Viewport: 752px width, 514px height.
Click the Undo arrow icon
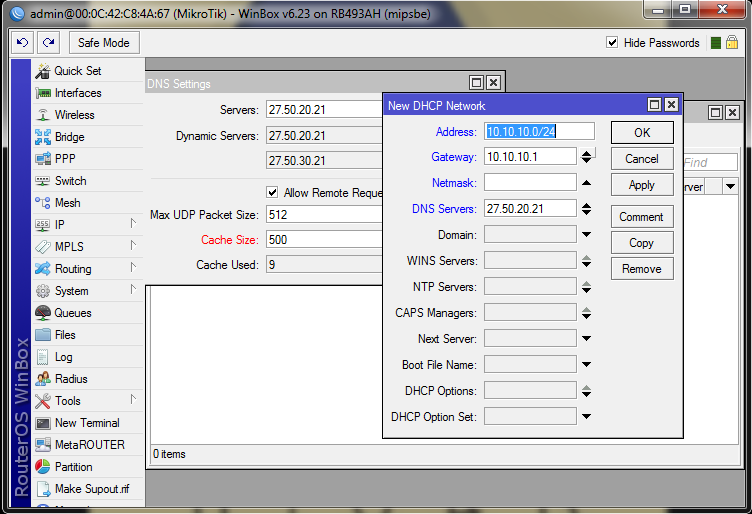pyautogui.click(x=22, y=43)
